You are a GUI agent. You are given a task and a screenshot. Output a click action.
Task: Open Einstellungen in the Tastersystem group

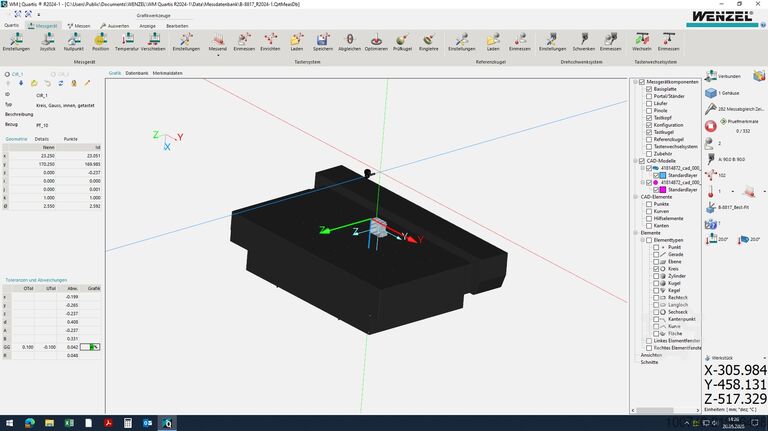[x=186, y=42]
